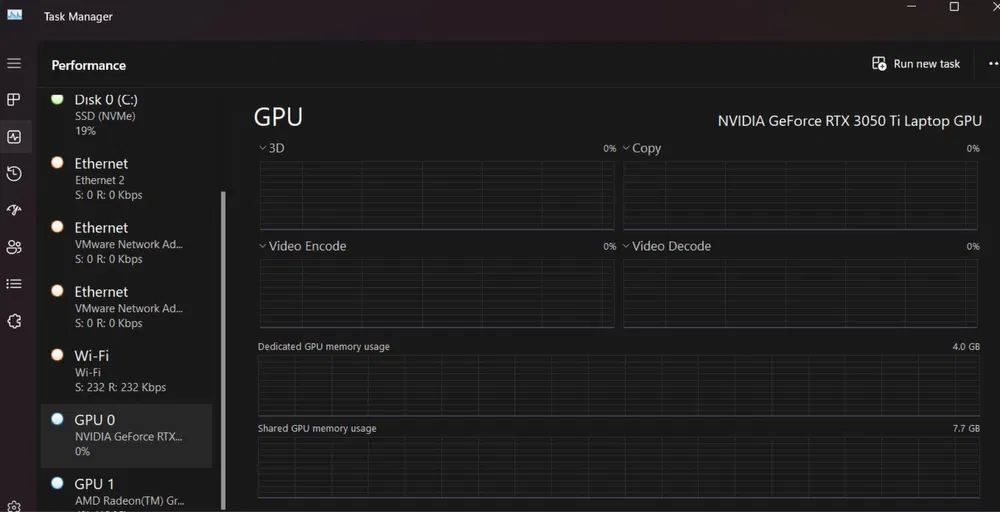Click the performance list vertical scrollbar

(x=223, y=350)
